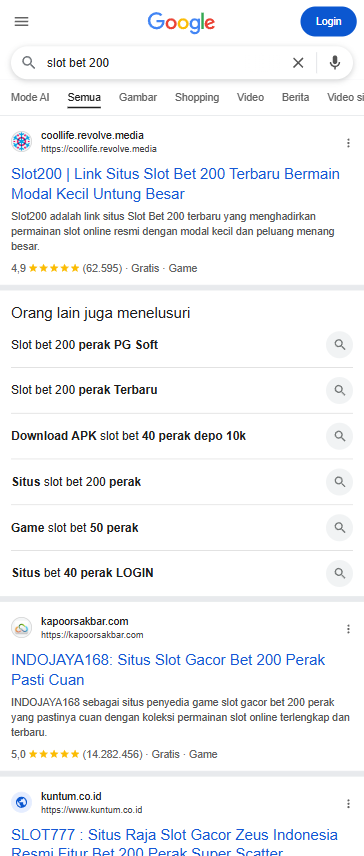Click https://coollife.revolve.media URL text
The image size is (364, 856).
99,149
